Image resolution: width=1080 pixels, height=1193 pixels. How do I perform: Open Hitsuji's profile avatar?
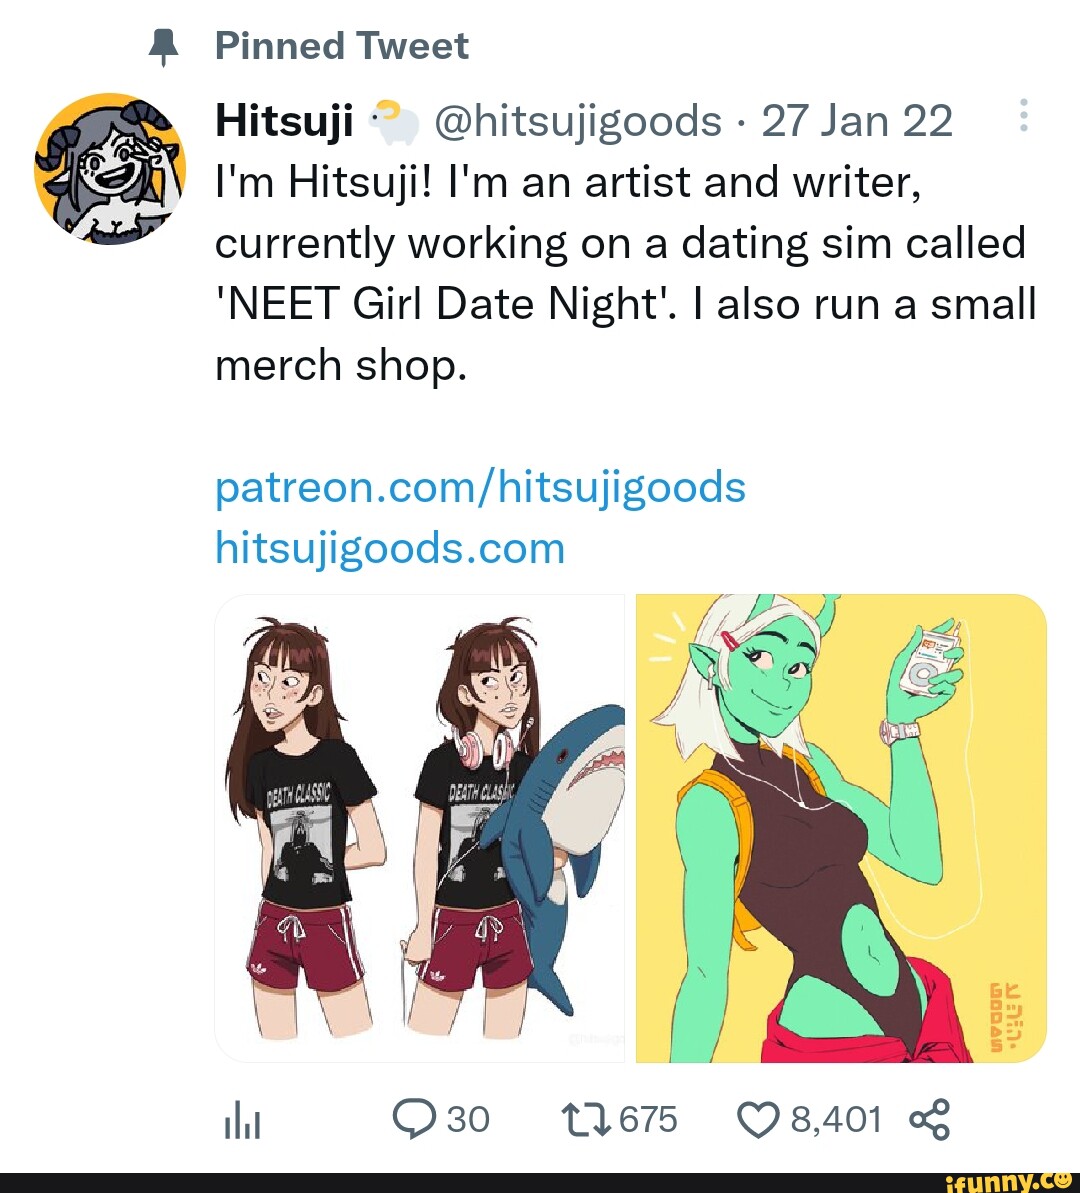(110, 168)
